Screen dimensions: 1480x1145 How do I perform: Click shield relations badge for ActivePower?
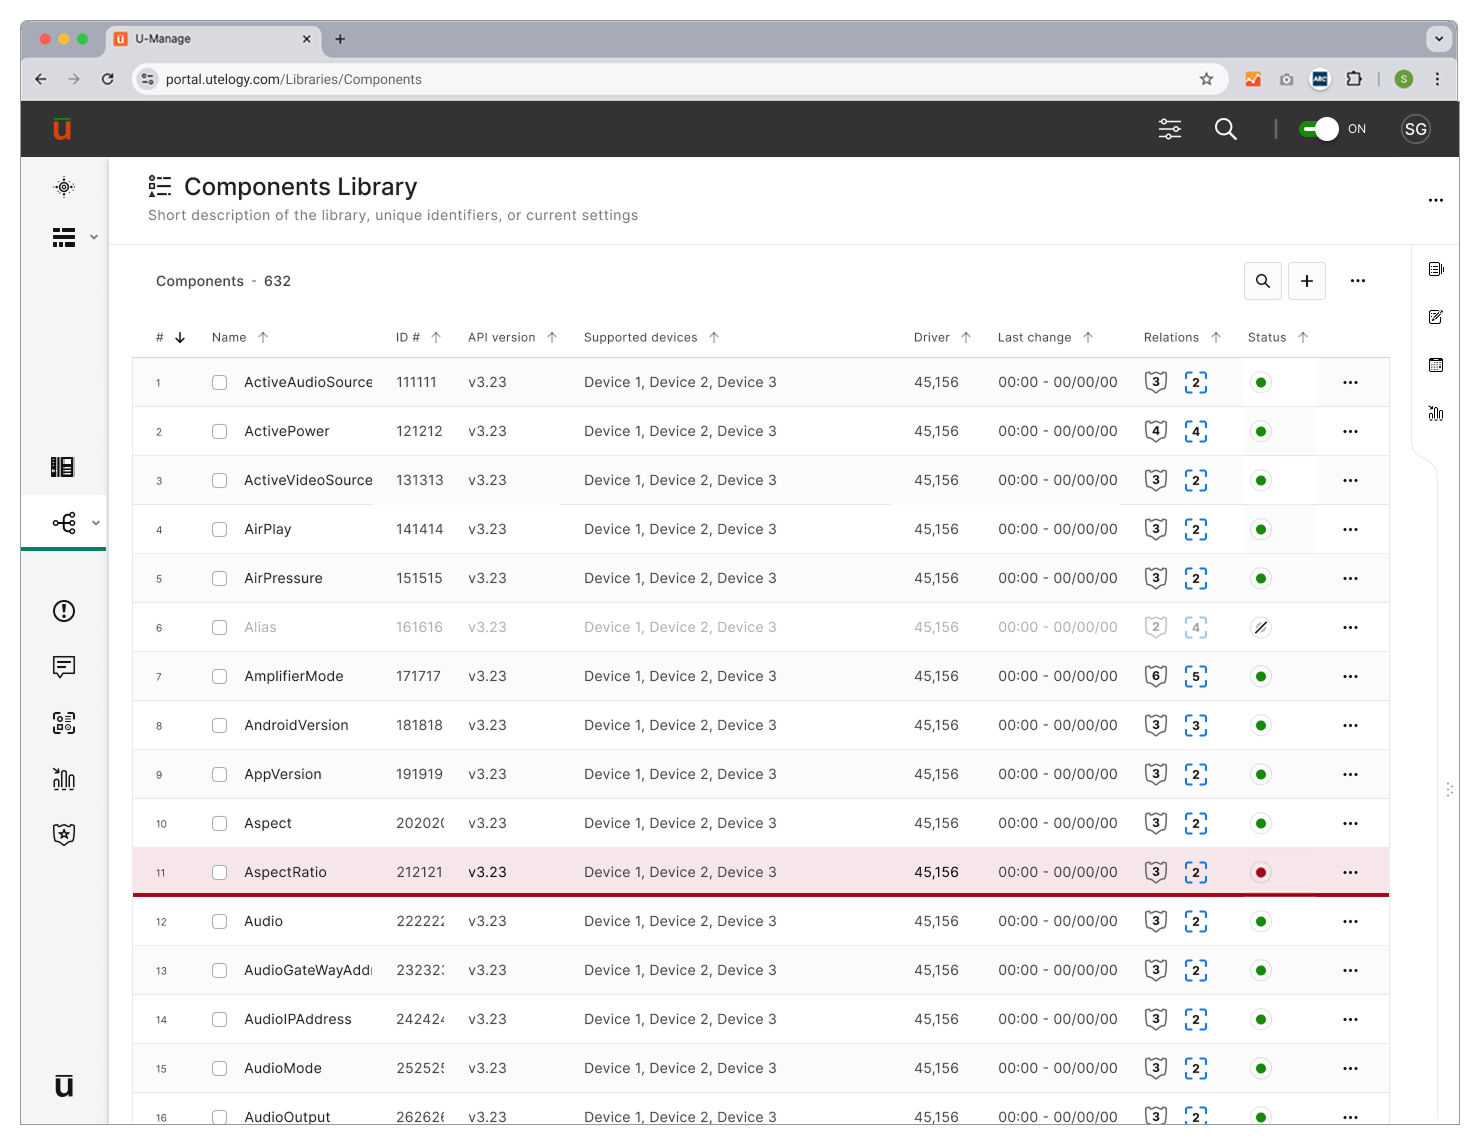coord(1156,432)
